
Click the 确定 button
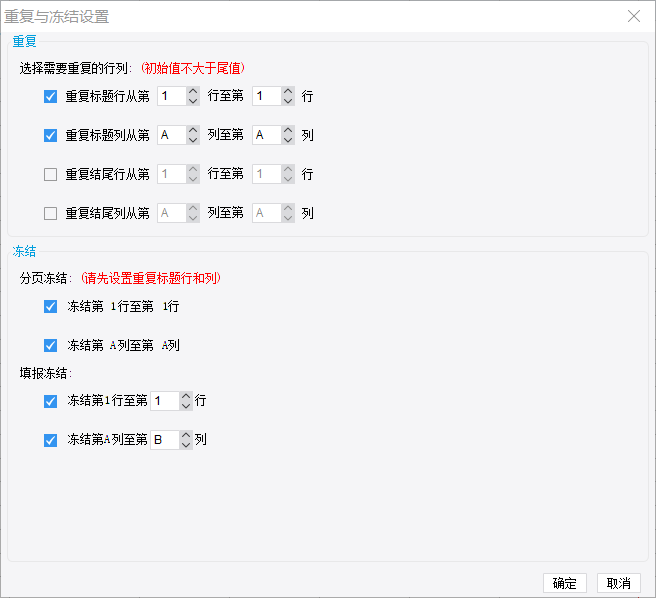[565, 583]
